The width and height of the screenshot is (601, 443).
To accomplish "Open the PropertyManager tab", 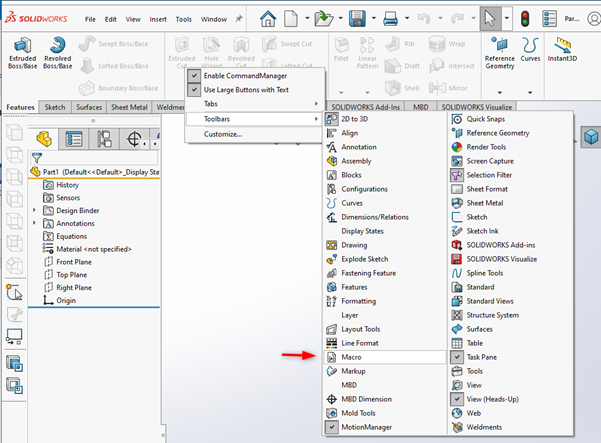I will tap(74, 138).
